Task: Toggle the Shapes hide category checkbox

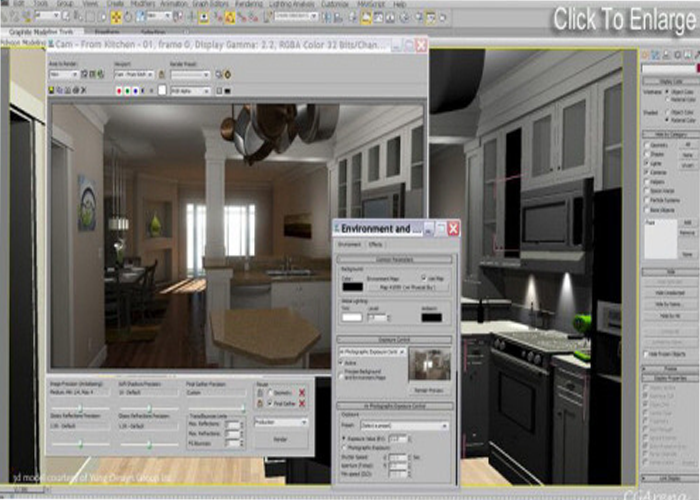Action: click(646, 154)
